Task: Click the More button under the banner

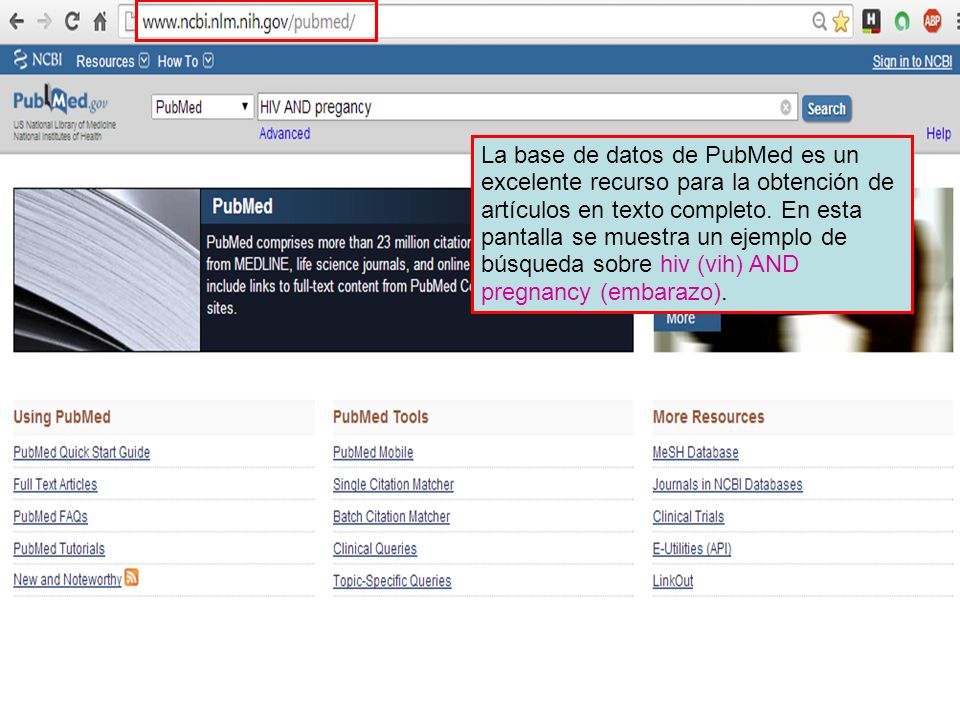Action: (687, 320)
